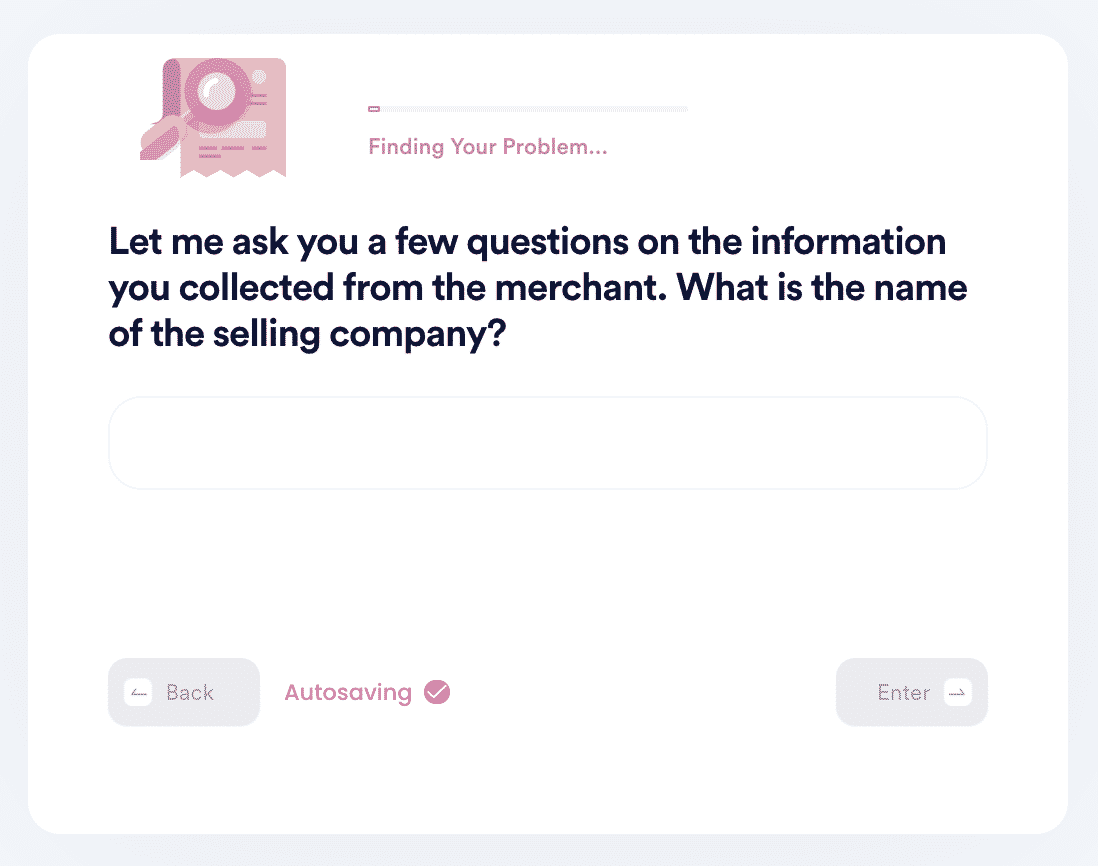
Task: Click the magnifier handle in the illustration
Action: click(x=160, y=139)
